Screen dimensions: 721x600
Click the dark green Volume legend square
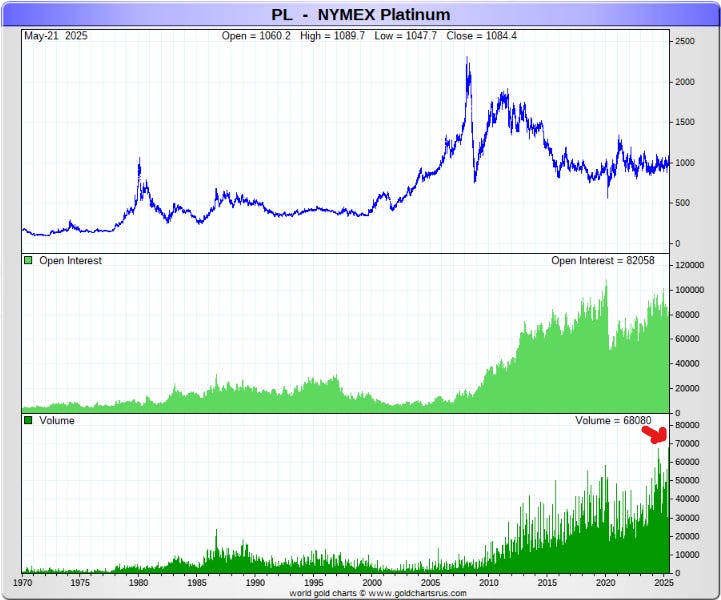pos(28,420)
